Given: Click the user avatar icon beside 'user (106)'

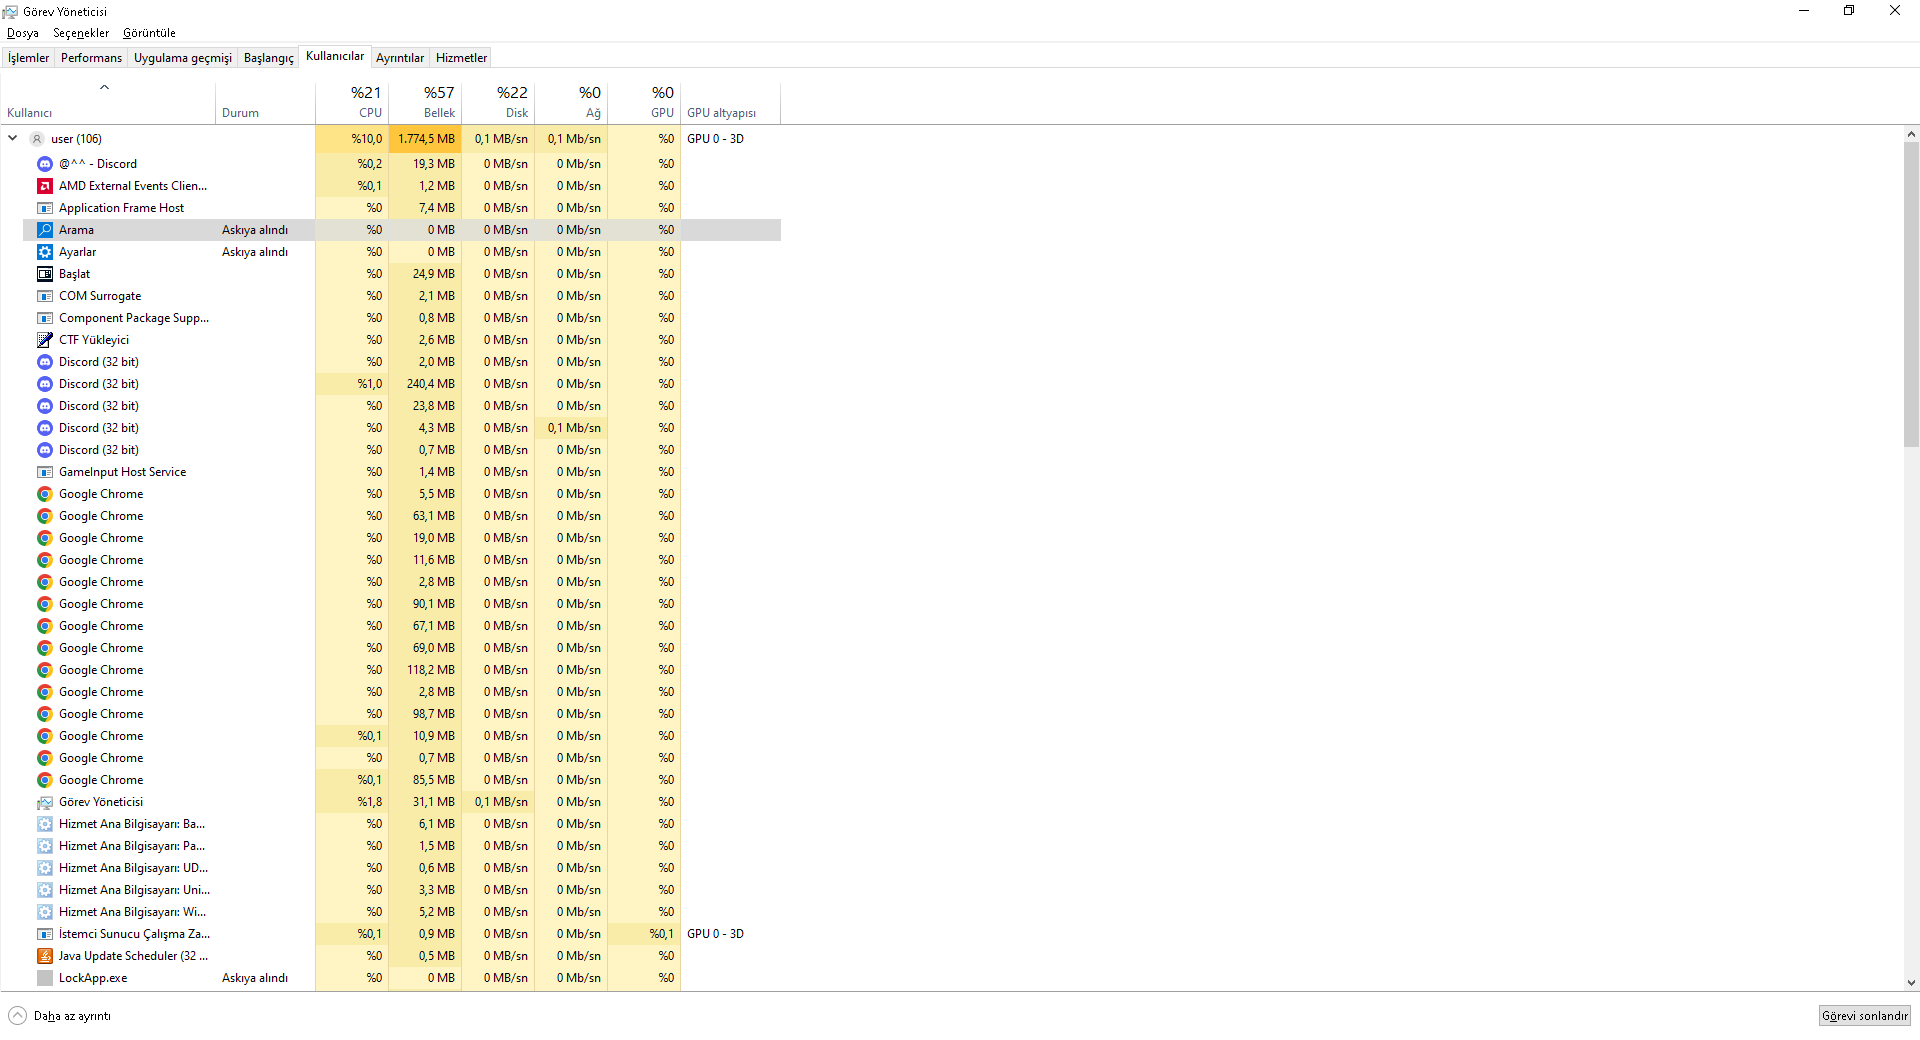Looking at the screenshot, I should [37, 139].
